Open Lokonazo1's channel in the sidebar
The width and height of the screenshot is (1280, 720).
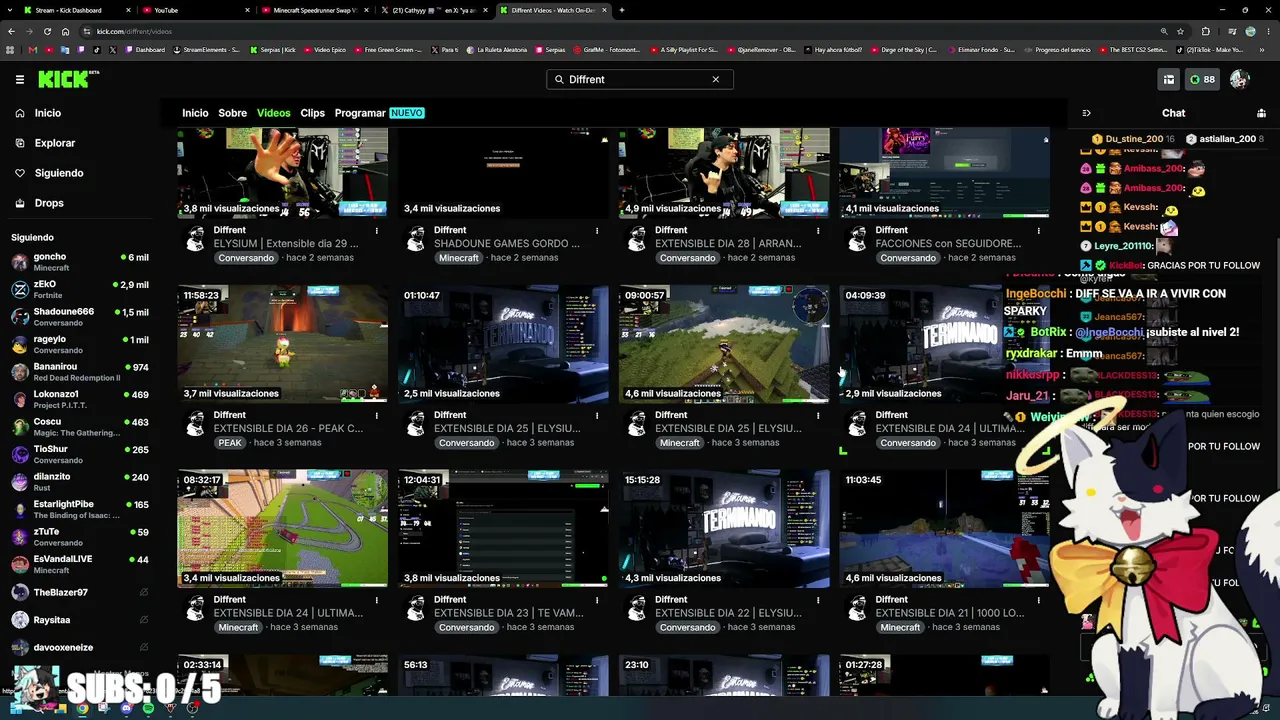click(x=80, y=400)
